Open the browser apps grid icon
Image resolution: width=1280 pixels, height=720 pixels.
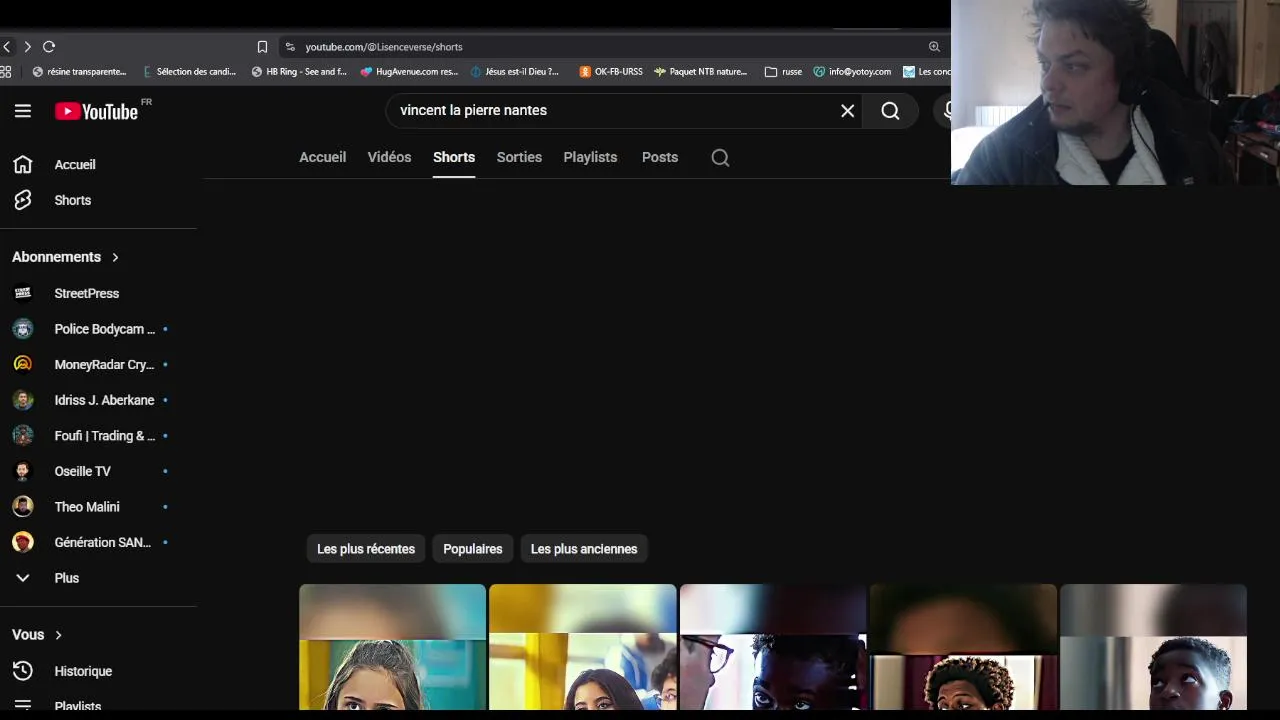pyautogui.click(x=6, y=72)
